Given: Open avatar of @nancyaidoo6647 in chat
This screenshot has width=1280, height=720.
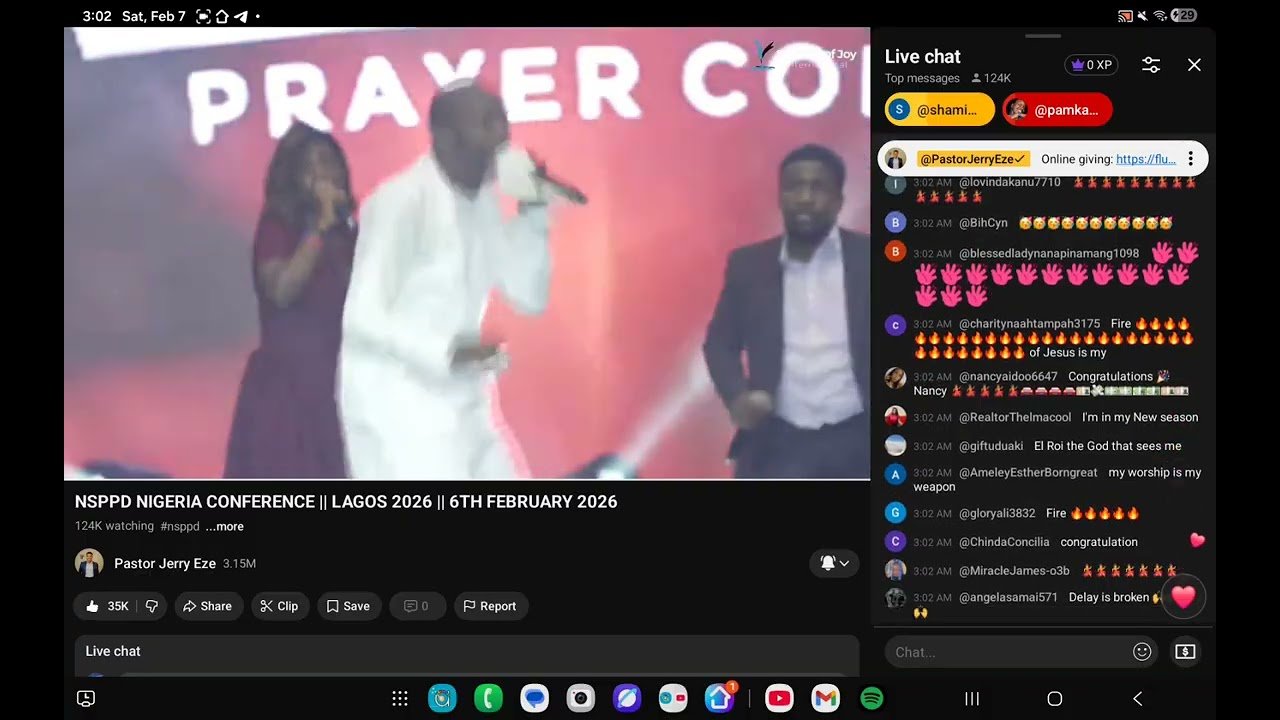Looking at the screenshot, I should [895, 378].
